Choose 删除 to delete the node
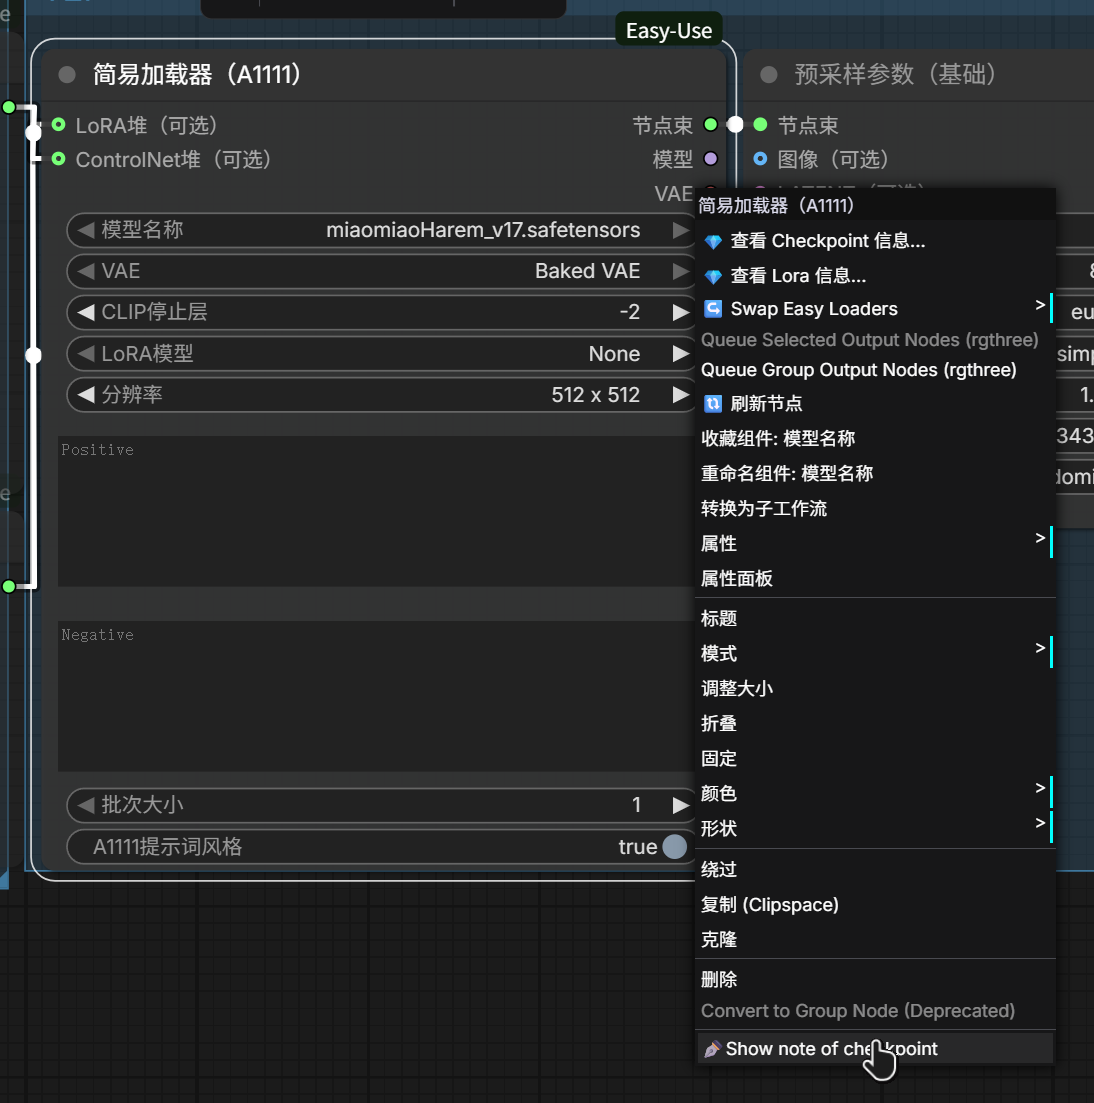The width and height of the screenshot is (1094, 1103). (874, 979)
